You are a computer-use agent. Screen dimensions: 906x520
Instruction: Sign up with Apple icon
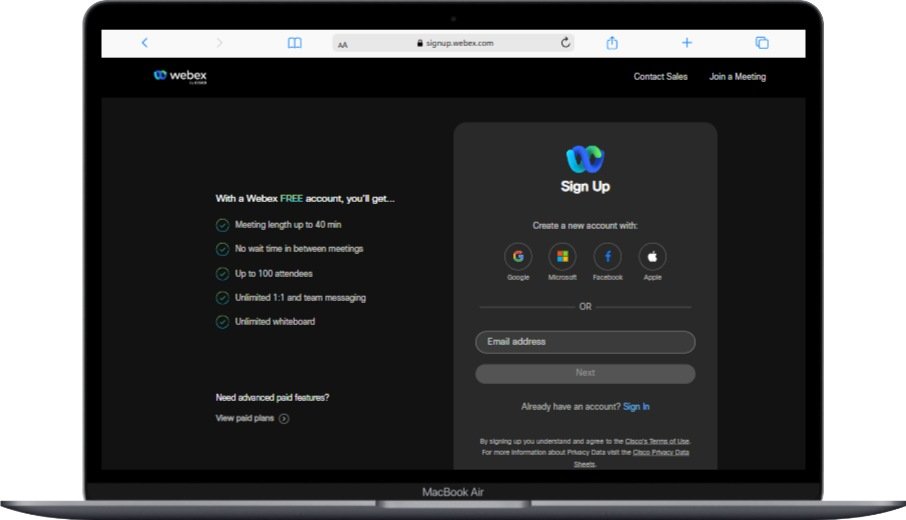pos(652,257)
